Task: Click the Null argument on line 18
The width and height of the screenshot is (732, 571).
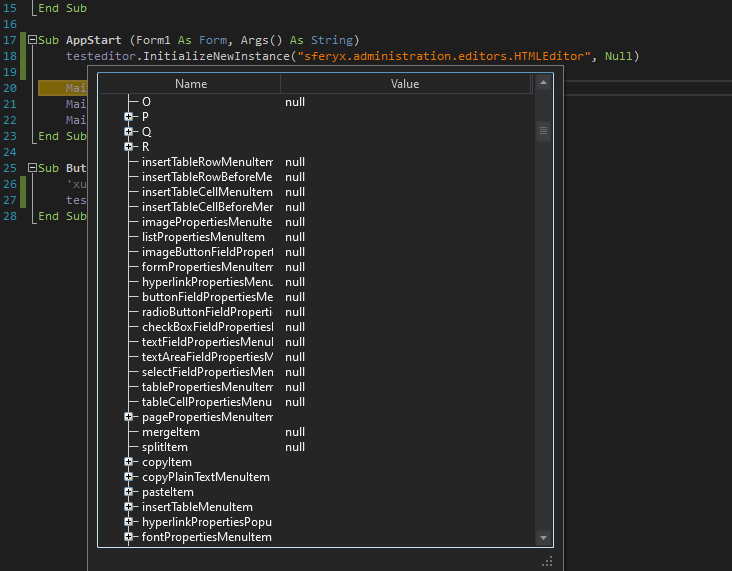Action: pos(619,56)
